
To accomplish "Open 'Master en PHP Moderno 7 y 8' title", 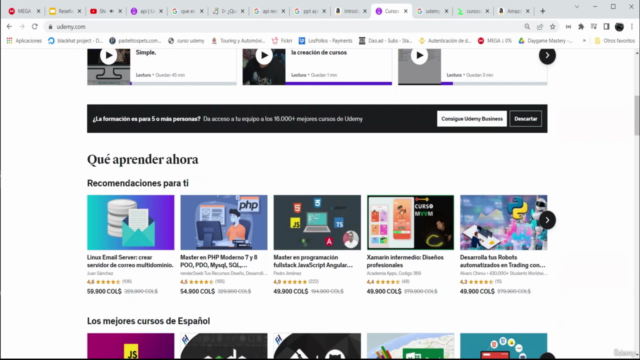I will pos(219,261).
